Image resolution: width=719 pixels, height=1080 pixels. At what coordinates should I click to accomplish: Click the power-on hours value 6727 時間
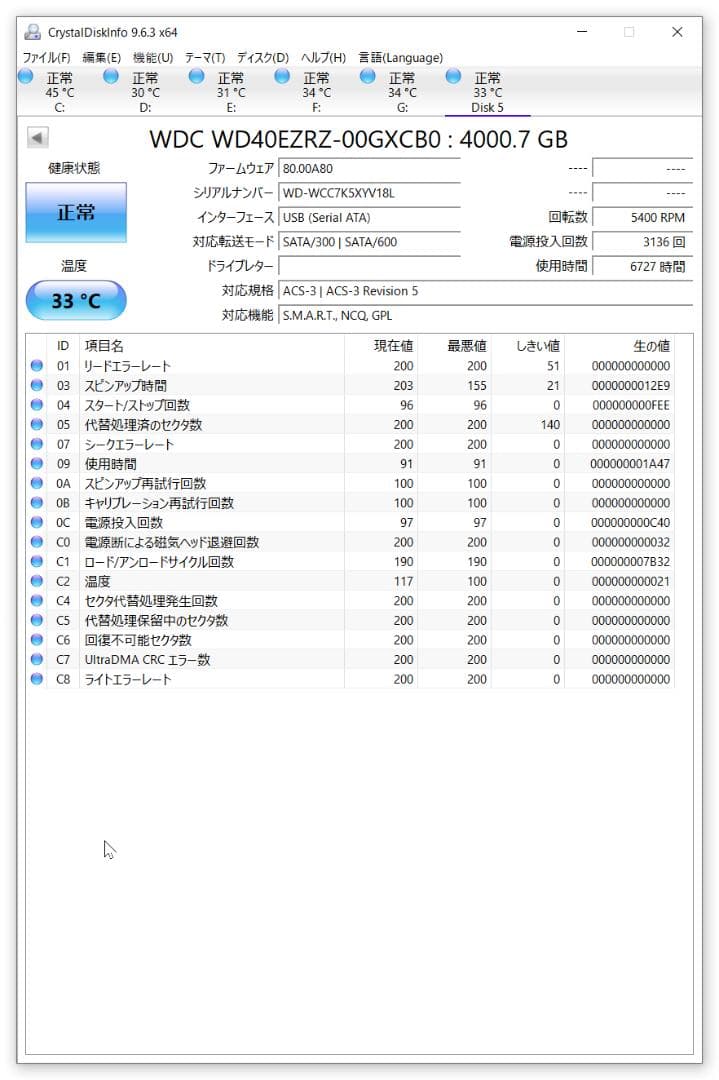643,267
